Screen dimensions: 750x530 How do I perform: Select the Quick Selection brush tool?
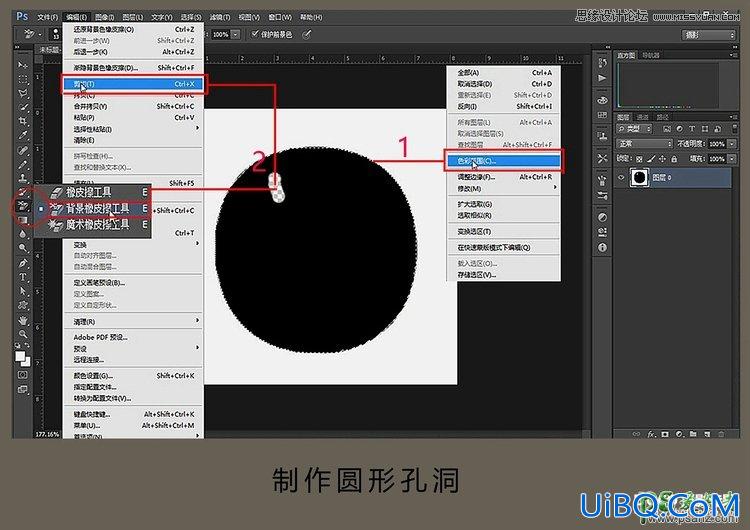[x=22, y=107]
